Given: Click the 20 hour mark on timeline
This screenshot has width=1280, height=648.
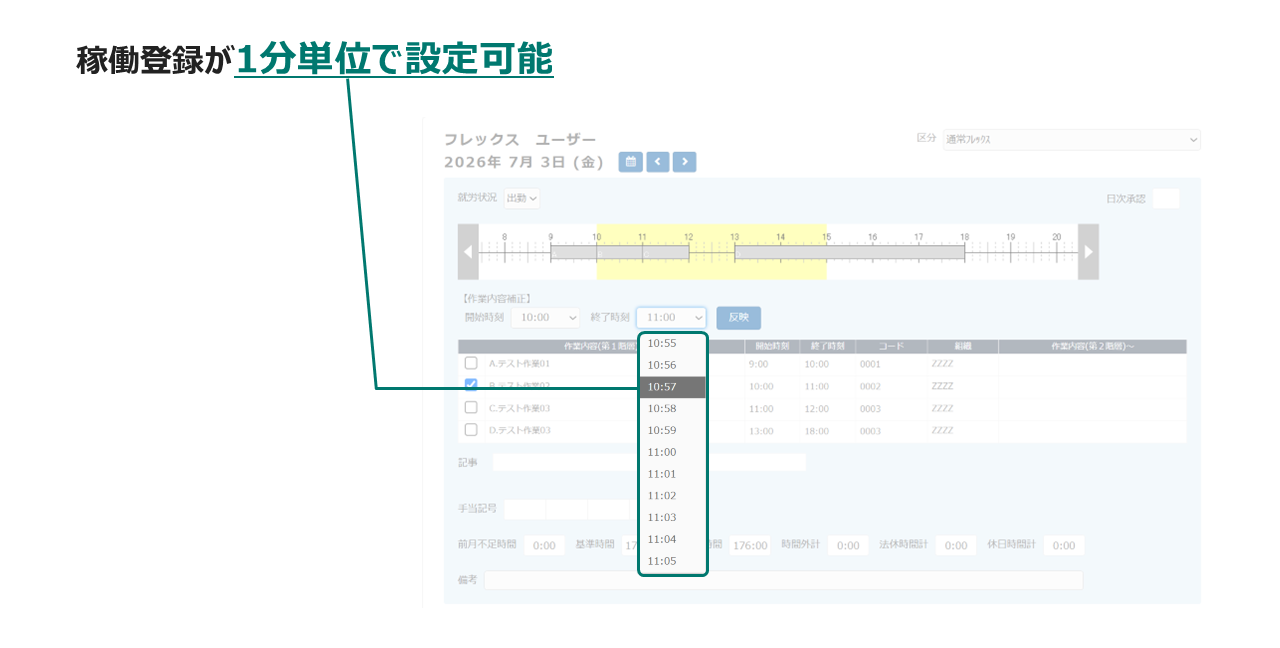Looking at the screenshot, I should [x=1056, y=237].
